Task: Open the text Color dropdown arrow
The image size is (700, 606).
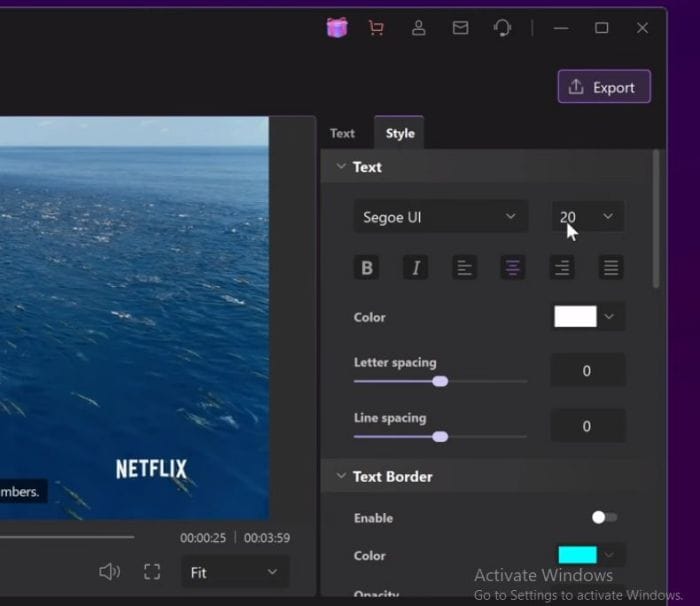Action: tap(609, 317)
